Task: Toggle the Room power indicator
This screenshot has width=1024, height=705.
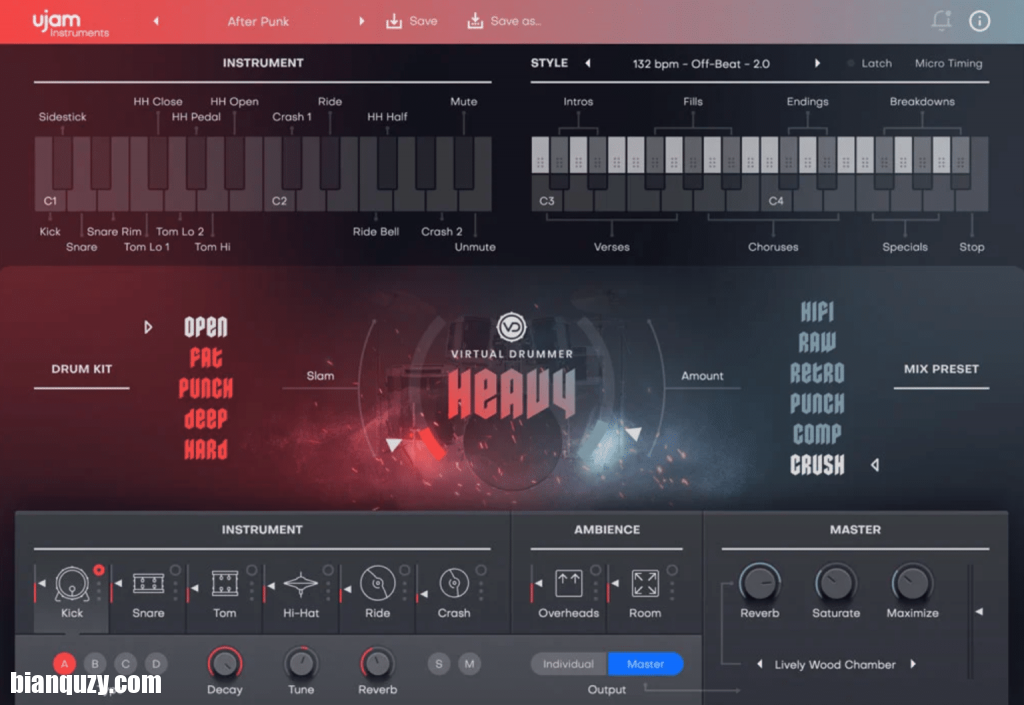Action: tap(672, 571)
